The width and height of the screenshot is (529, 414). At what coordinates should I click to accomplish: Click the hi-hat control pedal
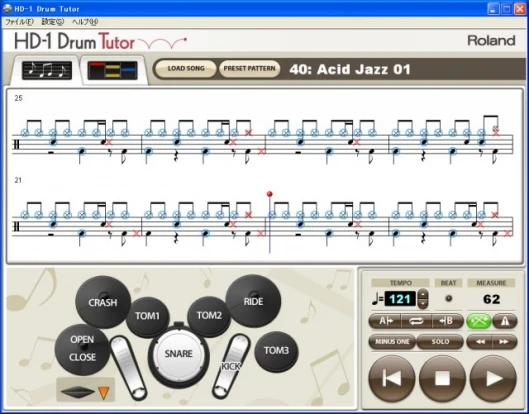click(128, 367)
